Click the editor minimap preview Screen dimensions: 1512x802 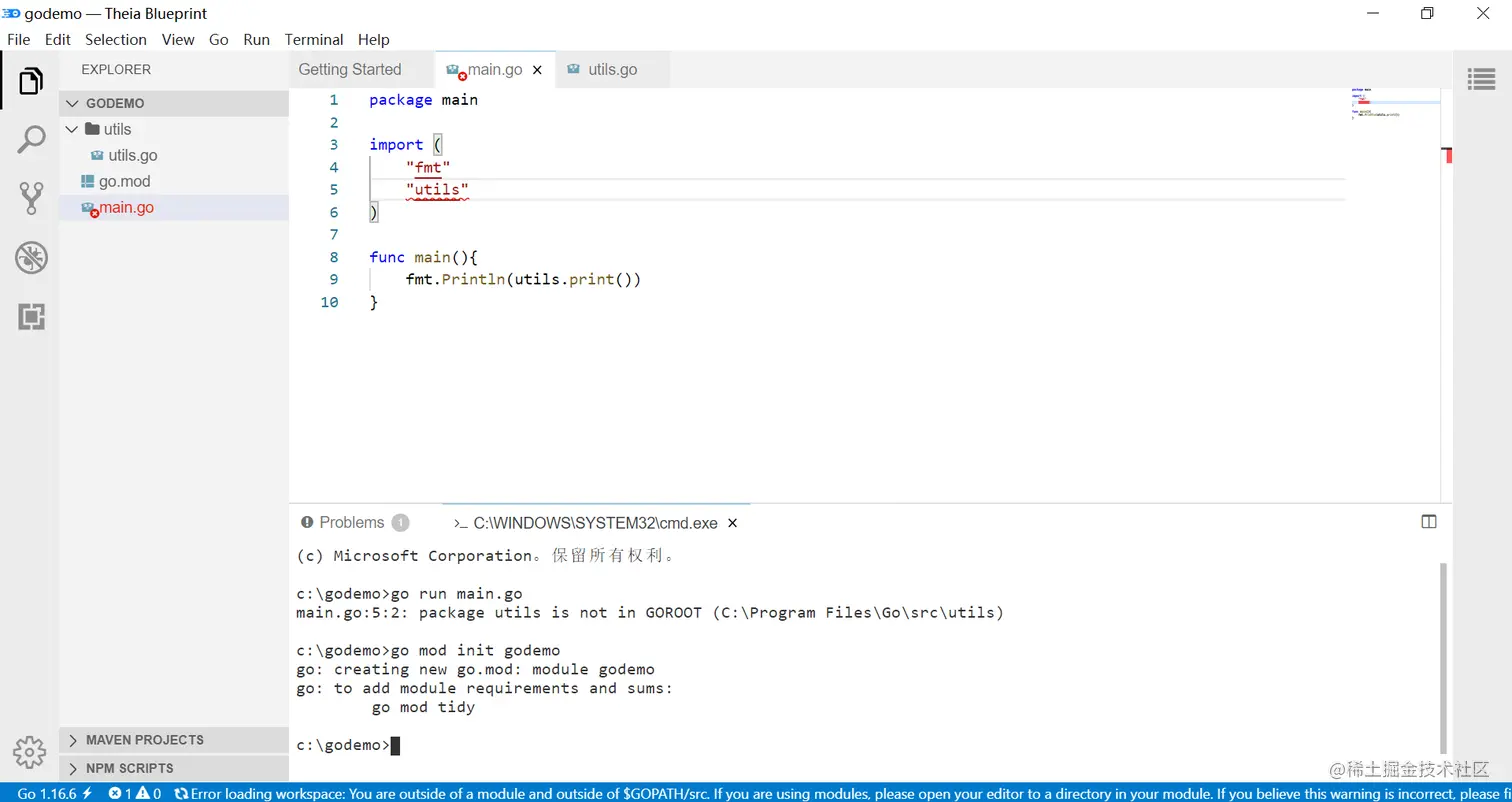tap(1396, 103)
